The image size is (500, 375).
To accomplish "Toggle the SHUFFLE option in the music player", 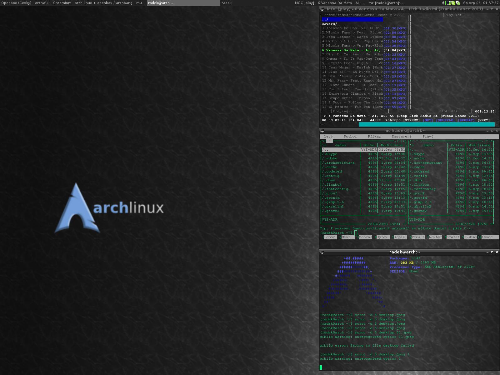I will click(445, 120).
